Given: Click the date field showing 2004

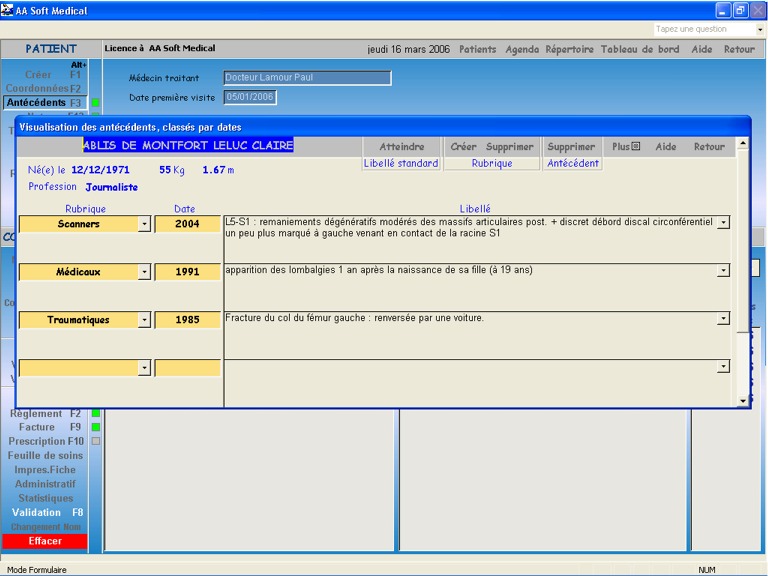Looking at the screenshot, I should [x=188, y=224].
